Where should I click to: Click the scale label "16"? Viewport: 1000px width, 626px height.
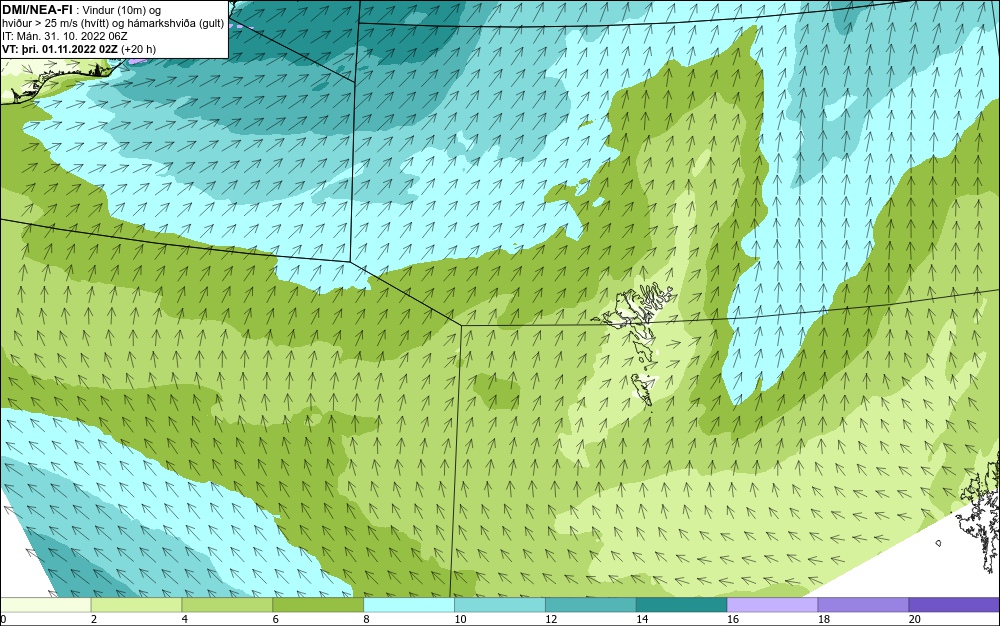pos(733,619)
